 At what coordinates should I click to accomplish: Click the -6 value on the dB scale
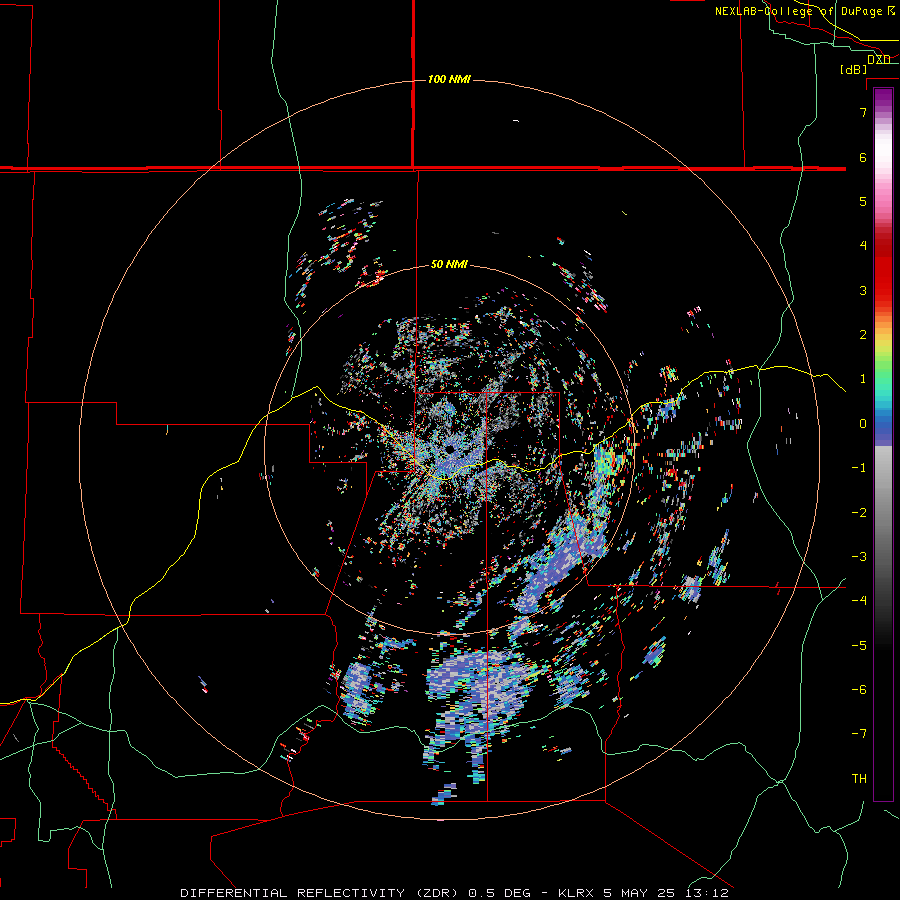(859, 690)
